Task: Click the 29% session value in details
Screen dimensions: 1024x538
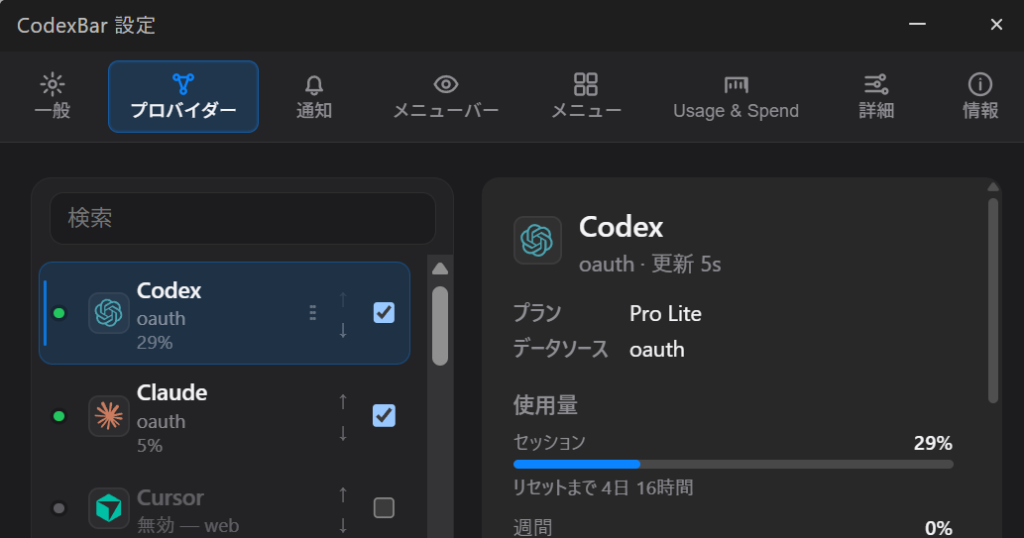Action: 933,443
